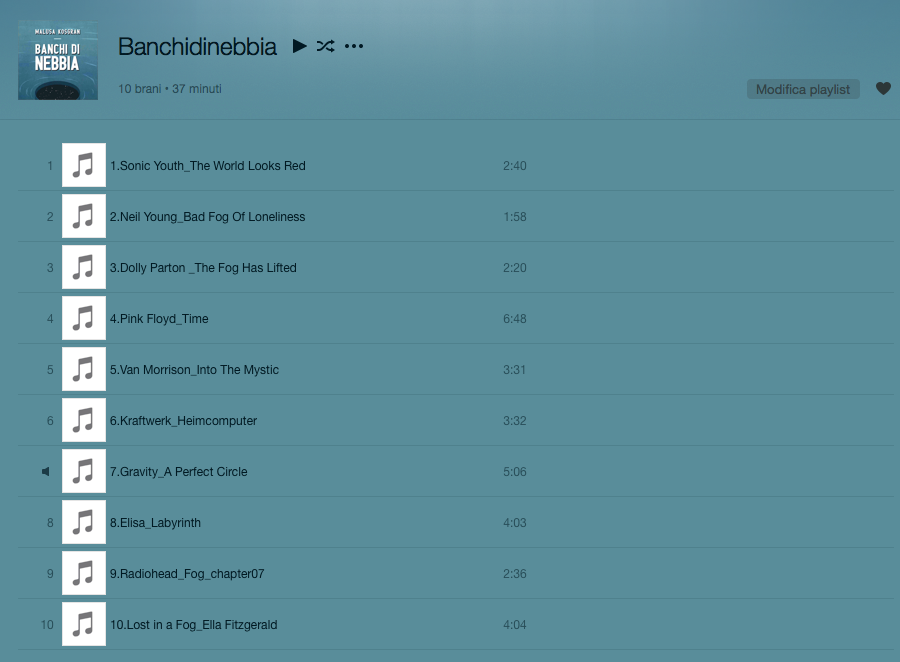Select 9.Radiohead_Fog_chapter07 track

click(x=187, y=574)
